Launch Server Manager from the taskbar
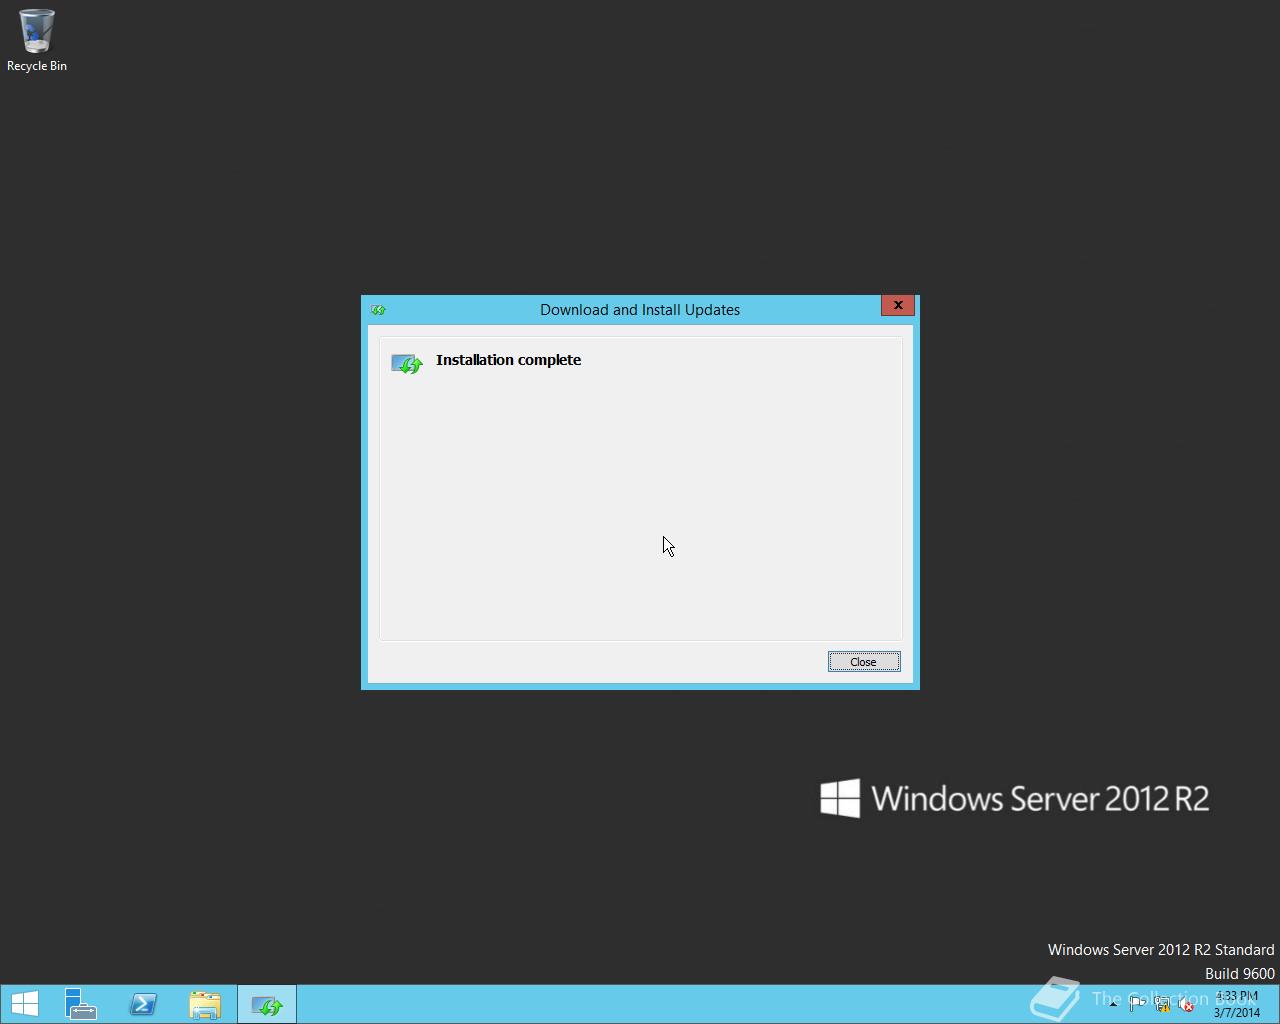This screenshot has width=1280, height=1024. (x=81, y=1004)
